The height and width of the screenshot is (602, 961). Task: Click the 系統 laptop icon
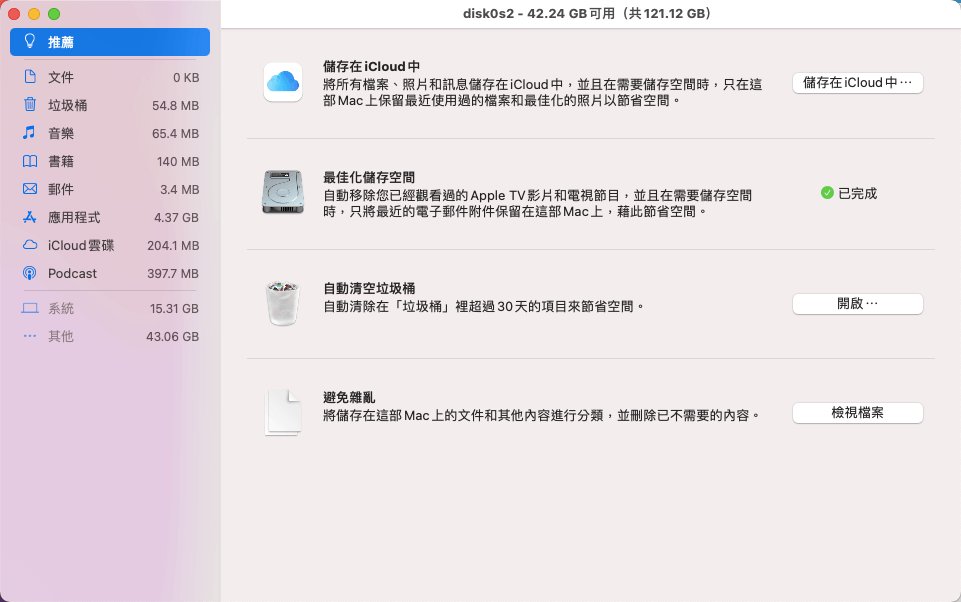click(x=29, y=308)
